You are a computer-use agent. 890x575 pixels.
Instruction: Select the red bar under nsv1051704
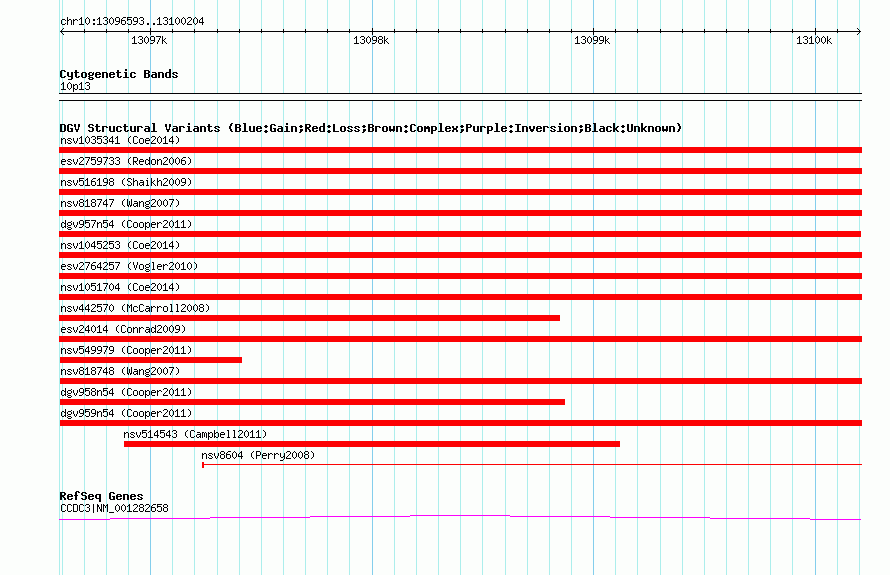(x=460, y=297)
